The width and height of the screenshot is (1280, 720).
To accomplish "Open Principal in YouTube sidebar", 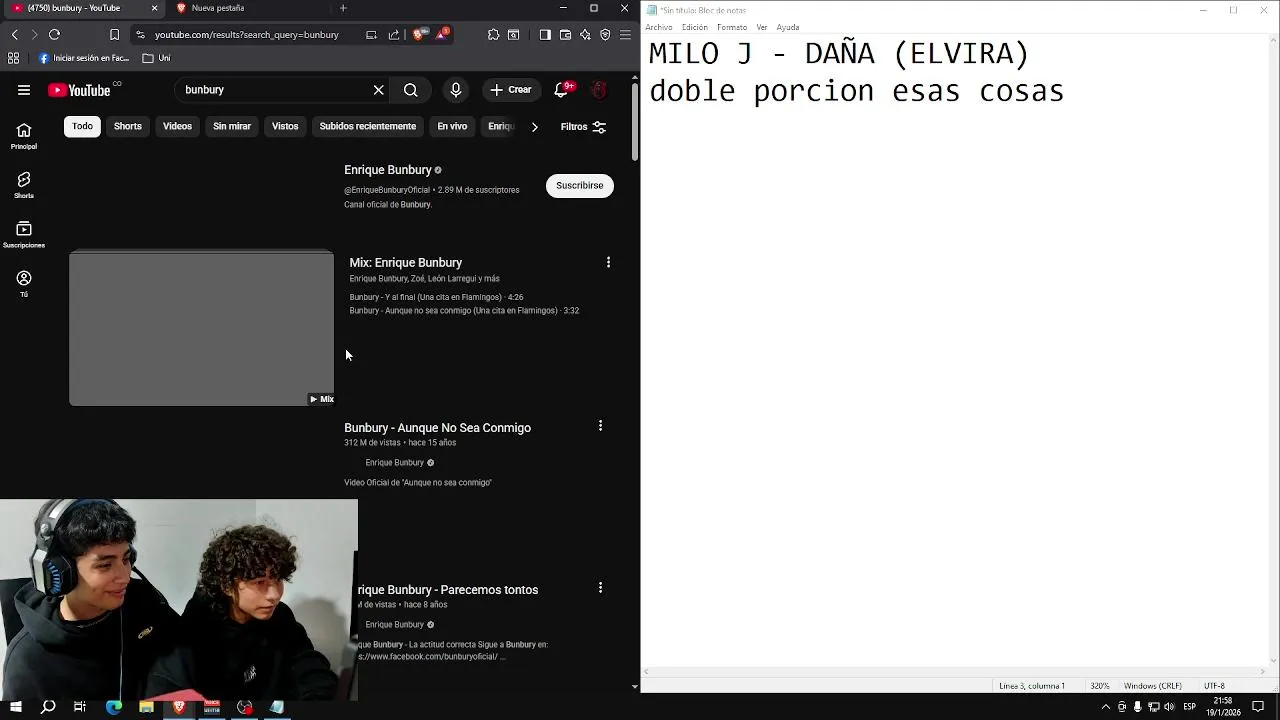I will pos(23,136).
